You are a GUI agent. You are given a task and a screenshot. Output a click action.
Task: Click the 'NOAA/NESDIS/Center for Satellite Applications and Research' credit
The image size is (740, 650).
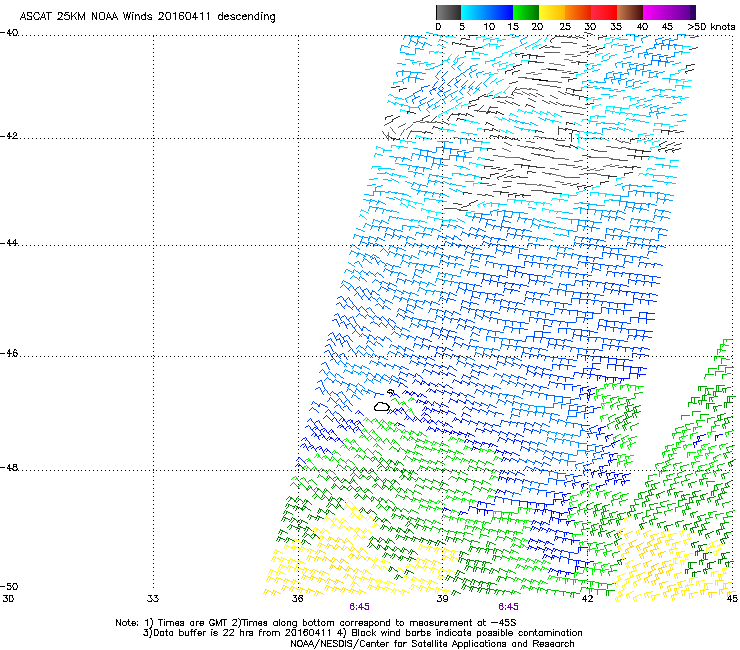pos(432,644)
